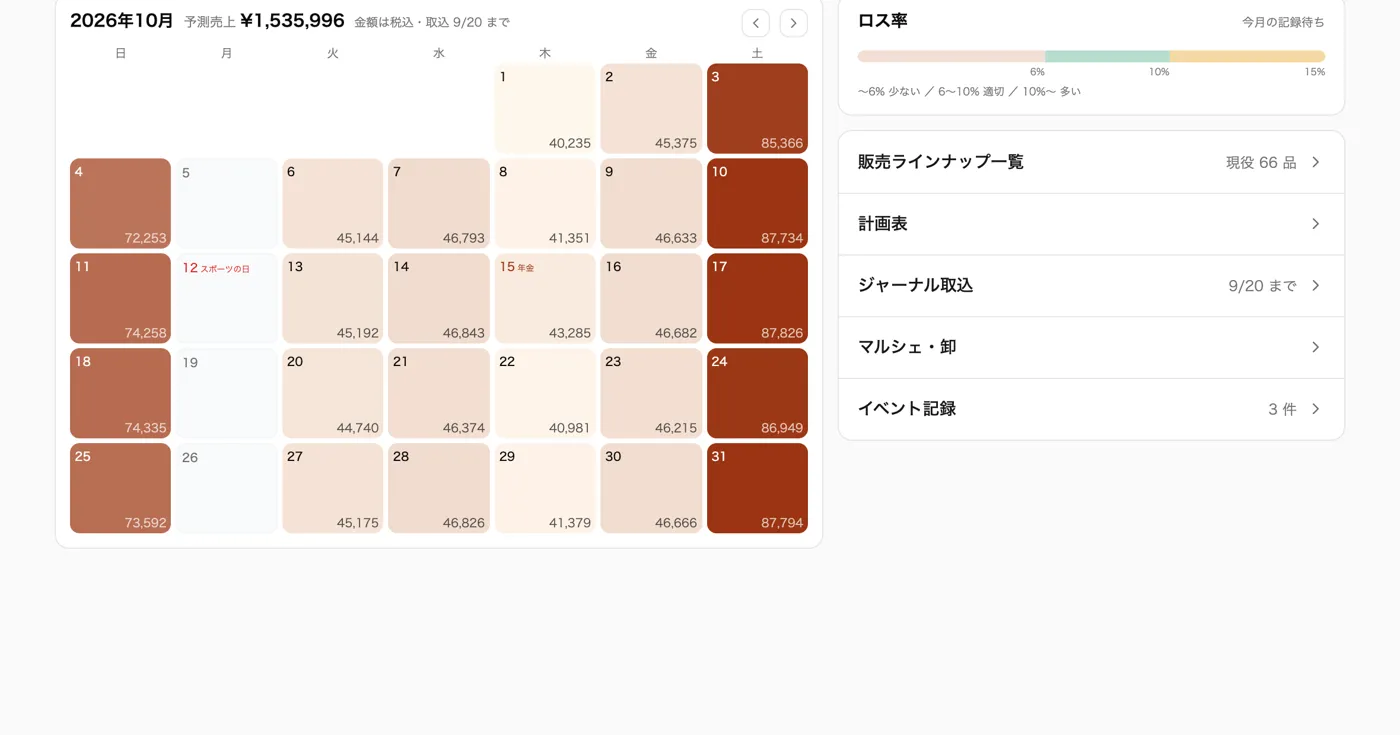Select October 25 cell showing 73,592
The width and height of the screenshot is (1400, 735).
[120, 489]
